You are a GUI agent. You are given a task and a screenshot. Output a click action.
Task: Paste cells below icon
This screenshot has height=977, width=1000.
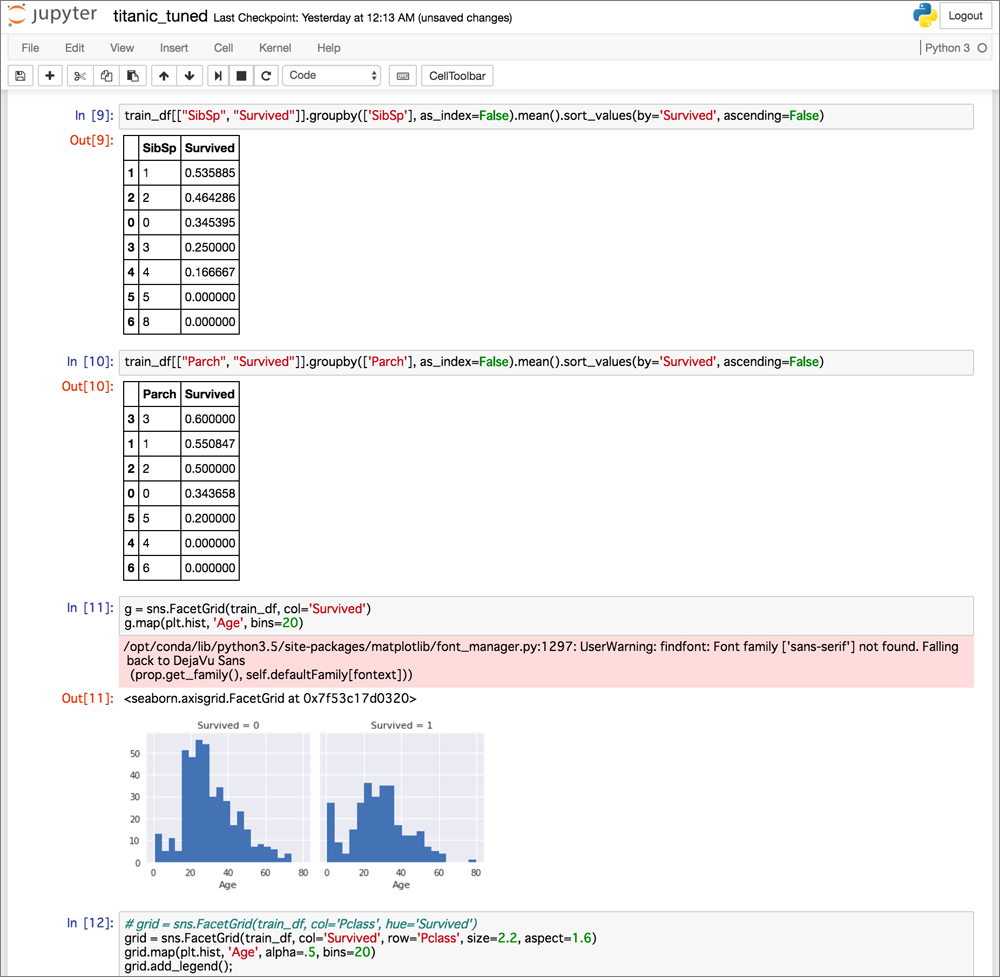(x=133, y=76)
